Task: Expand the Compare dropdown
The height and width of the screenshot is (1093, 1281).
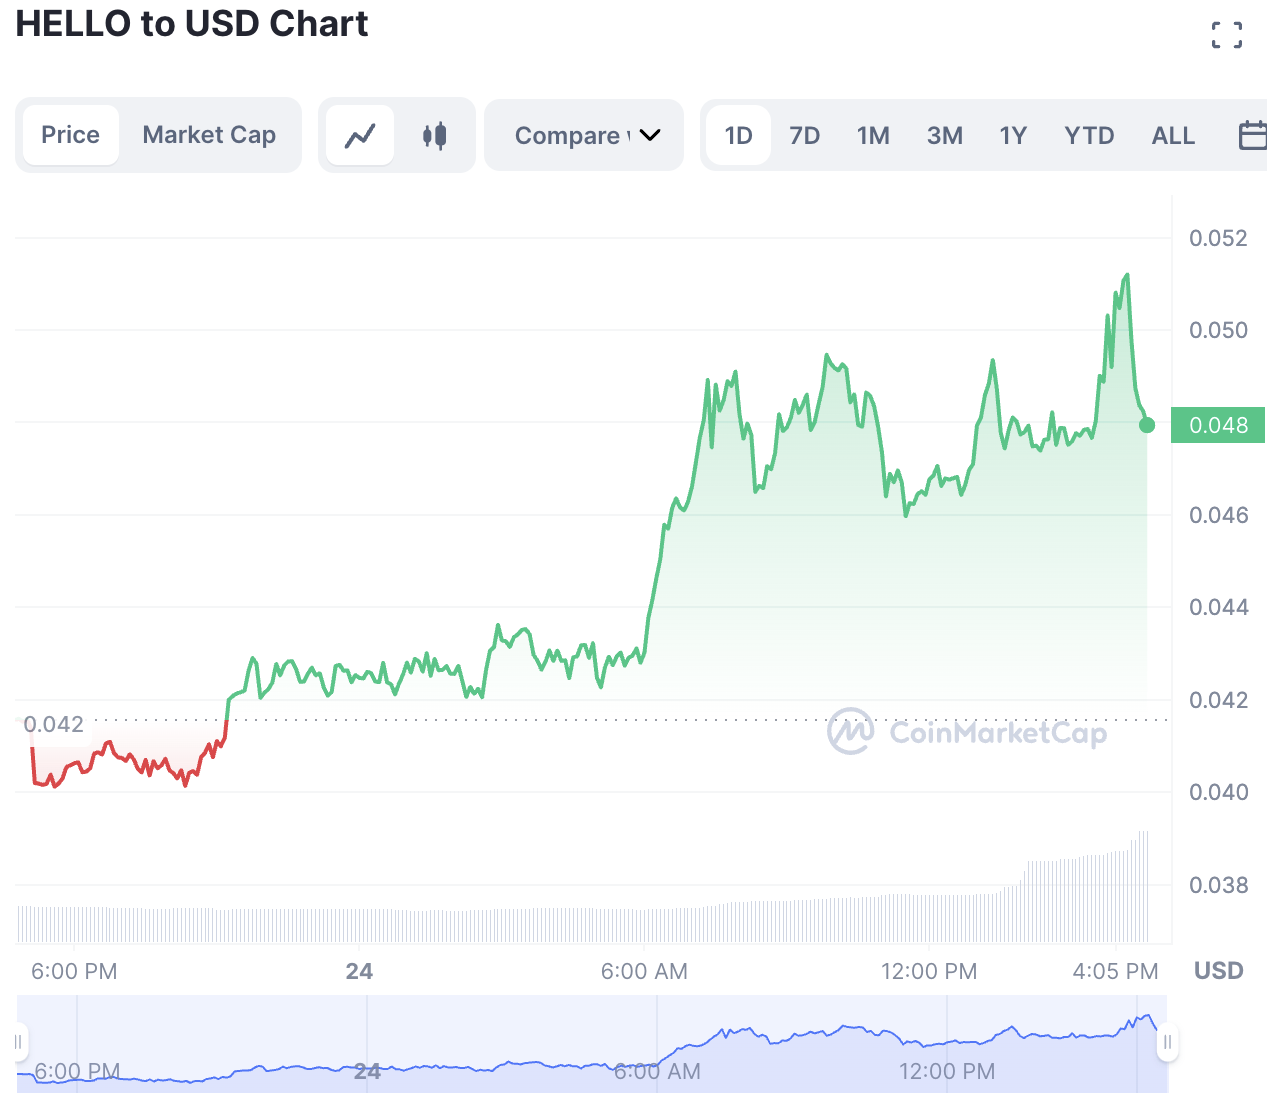Action: pos(584,135)
